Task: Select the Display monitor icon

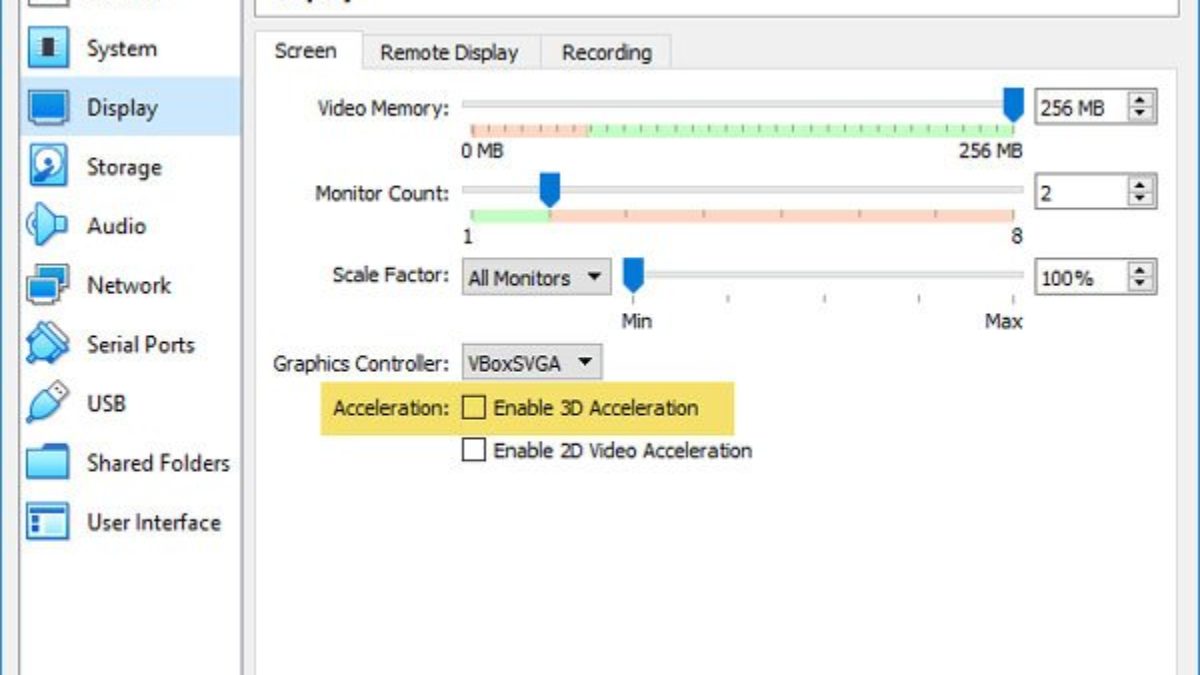Action: click(49, 107)
